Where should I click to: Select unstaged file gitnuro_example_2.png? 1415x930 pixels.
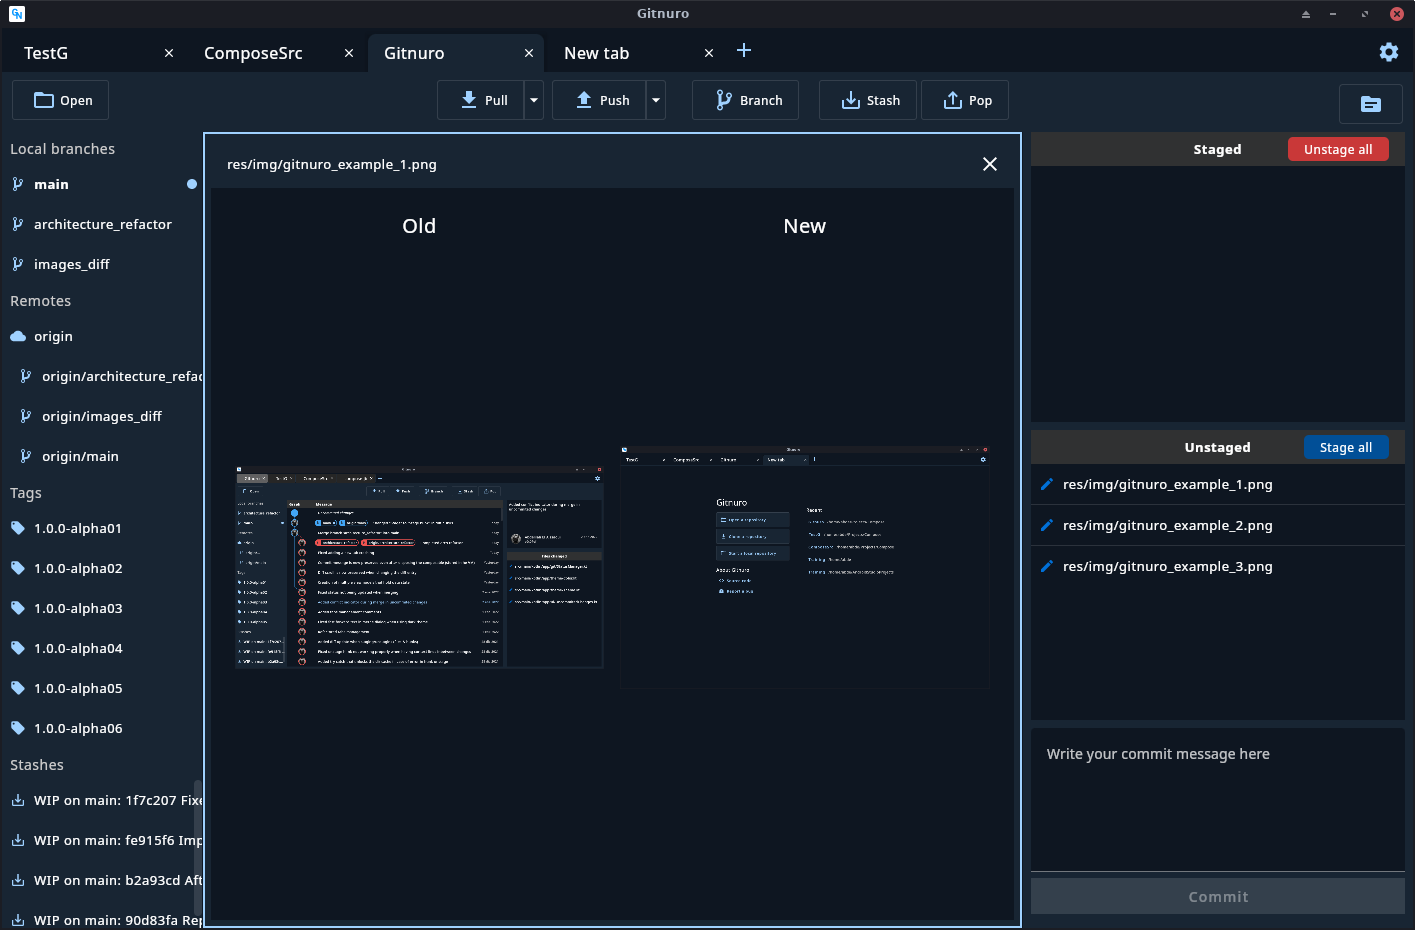(1218, 525)
